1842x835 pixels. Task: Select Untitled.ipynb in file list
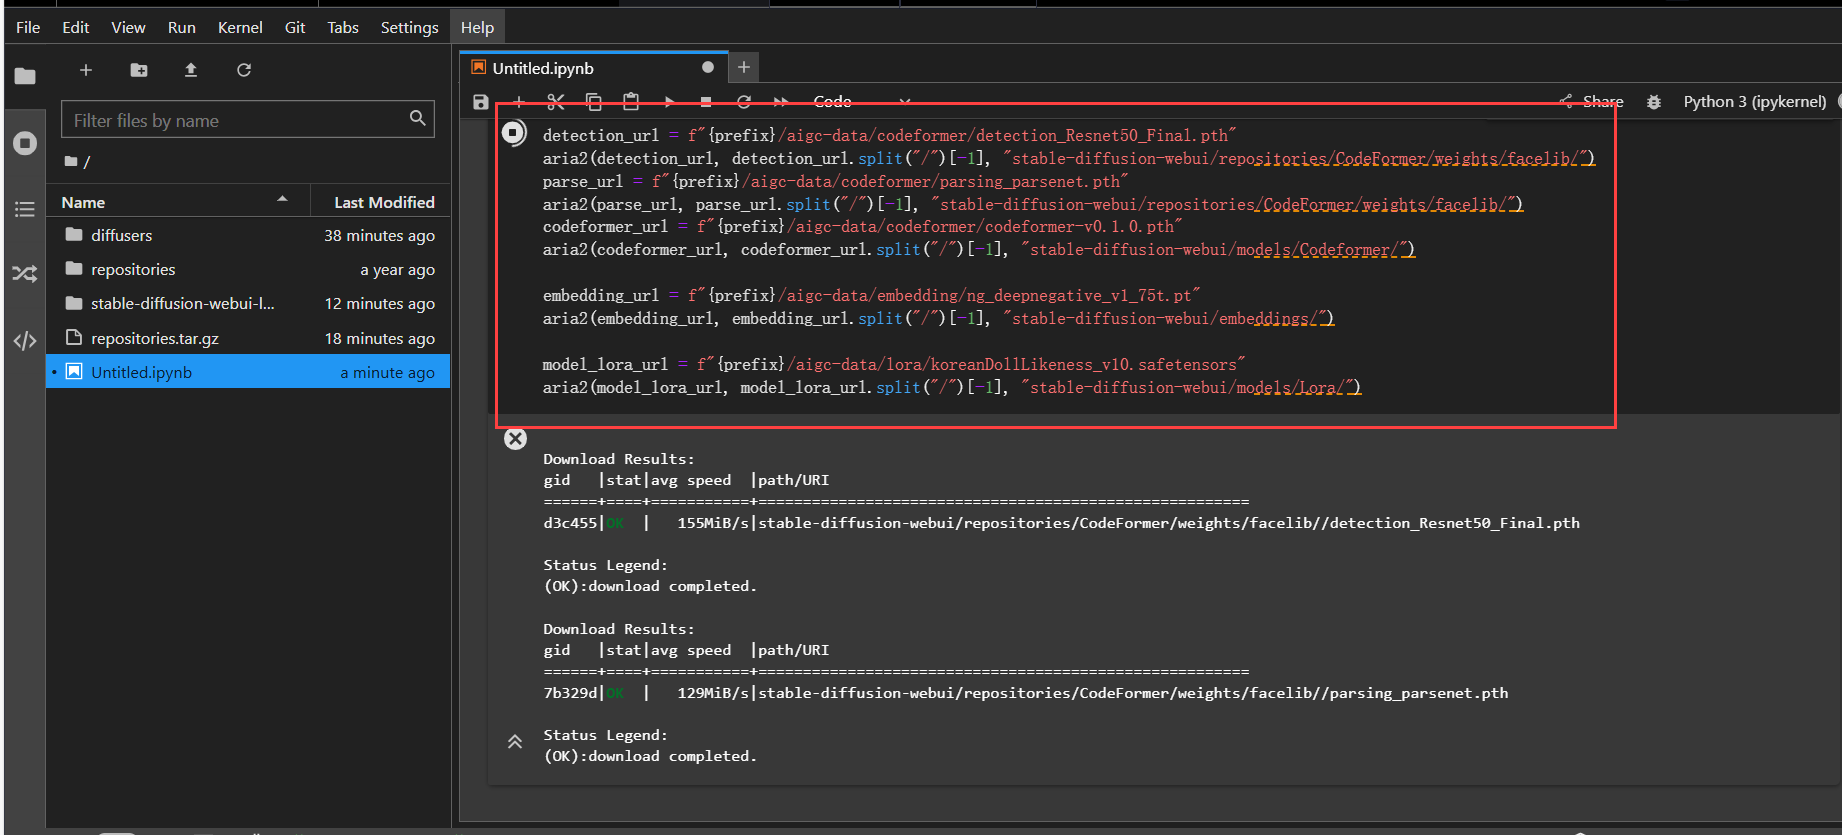pos(248,372)
